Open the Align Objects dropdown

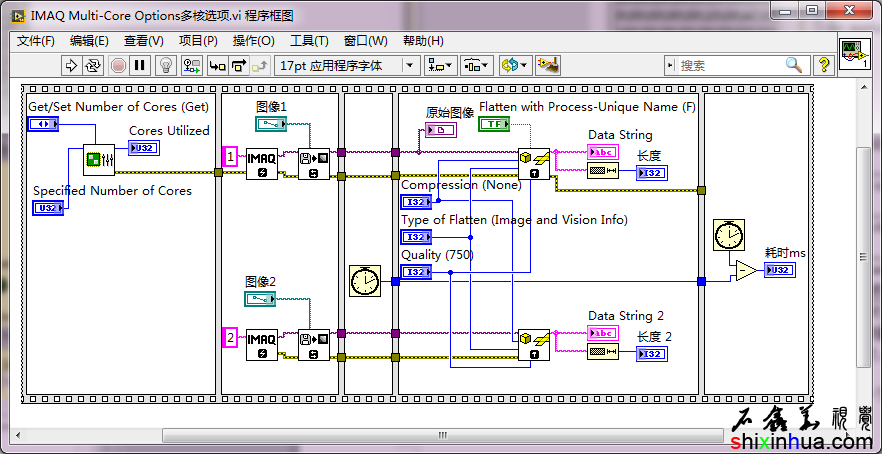[440, 65]
